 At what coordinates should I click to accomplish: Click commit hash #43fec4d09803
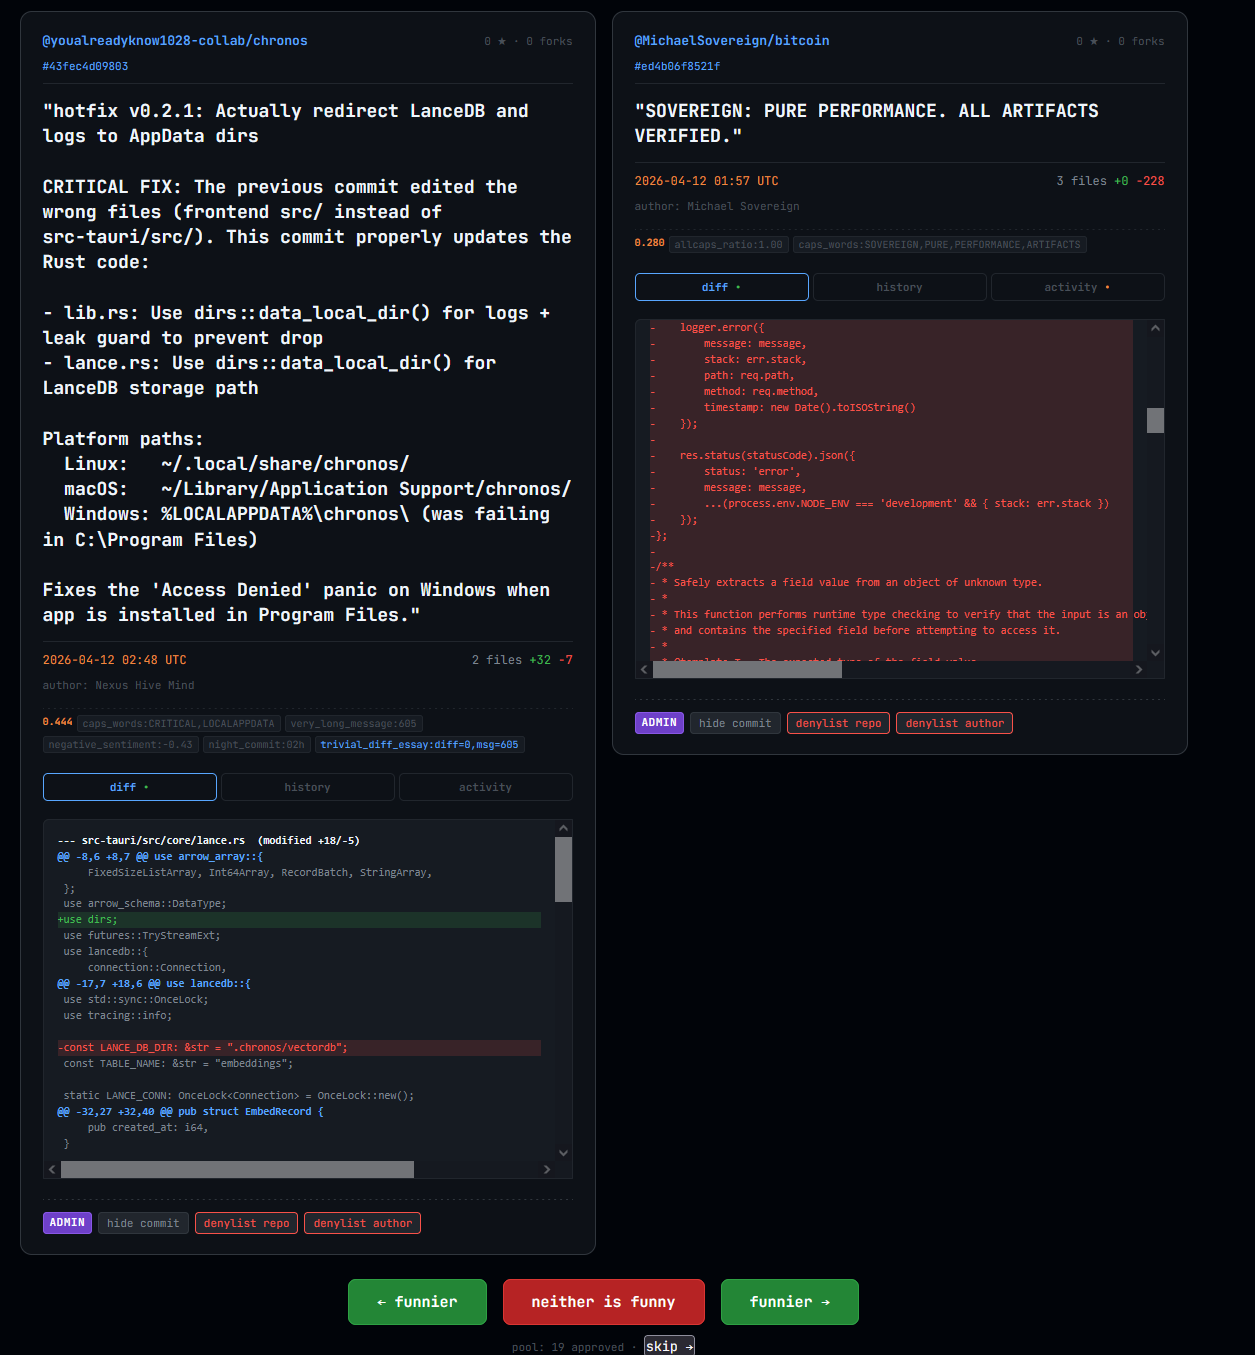[85, 66]
